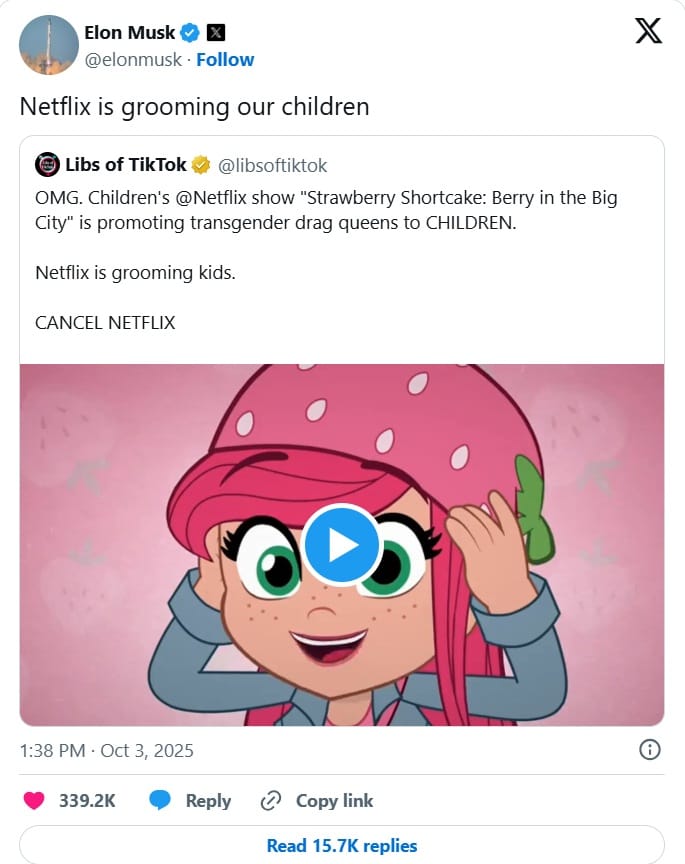Click the gold verified badge of Libs of TikTok
This screenshot has width=685, height=864.
click(200, 165)
